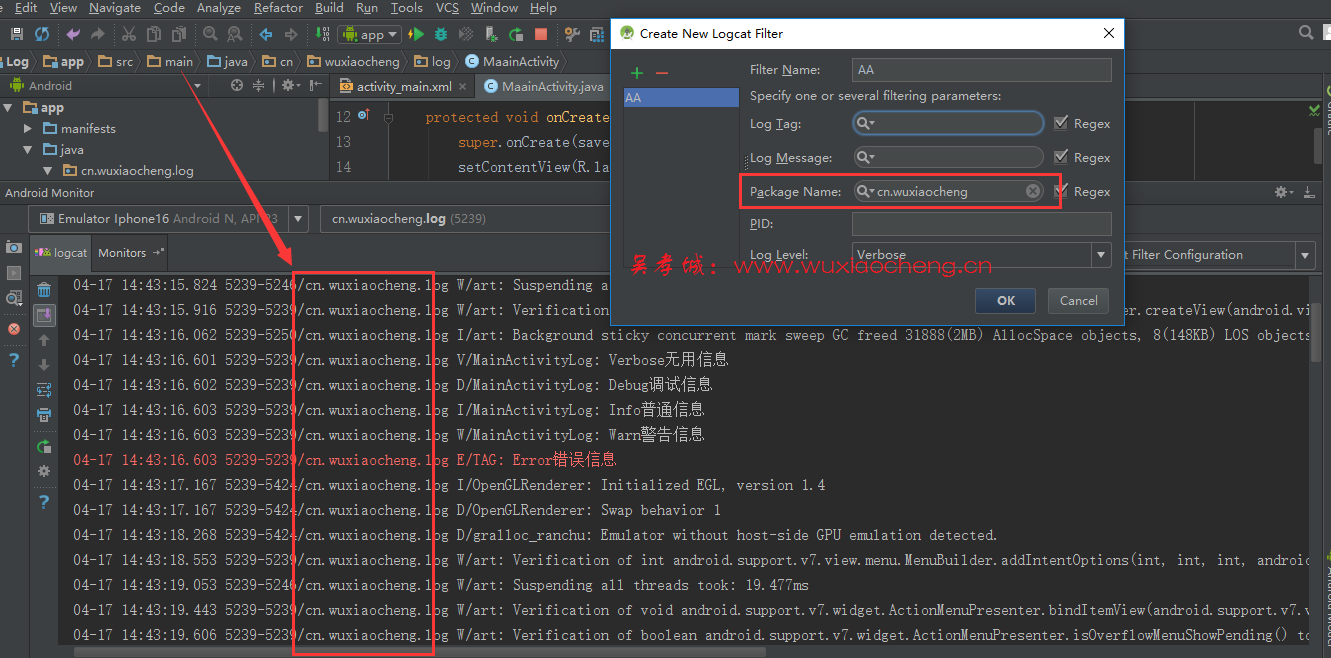Open the Refactor menu
The height and width of the screenshot is (658, 1331).
[278, 8]
